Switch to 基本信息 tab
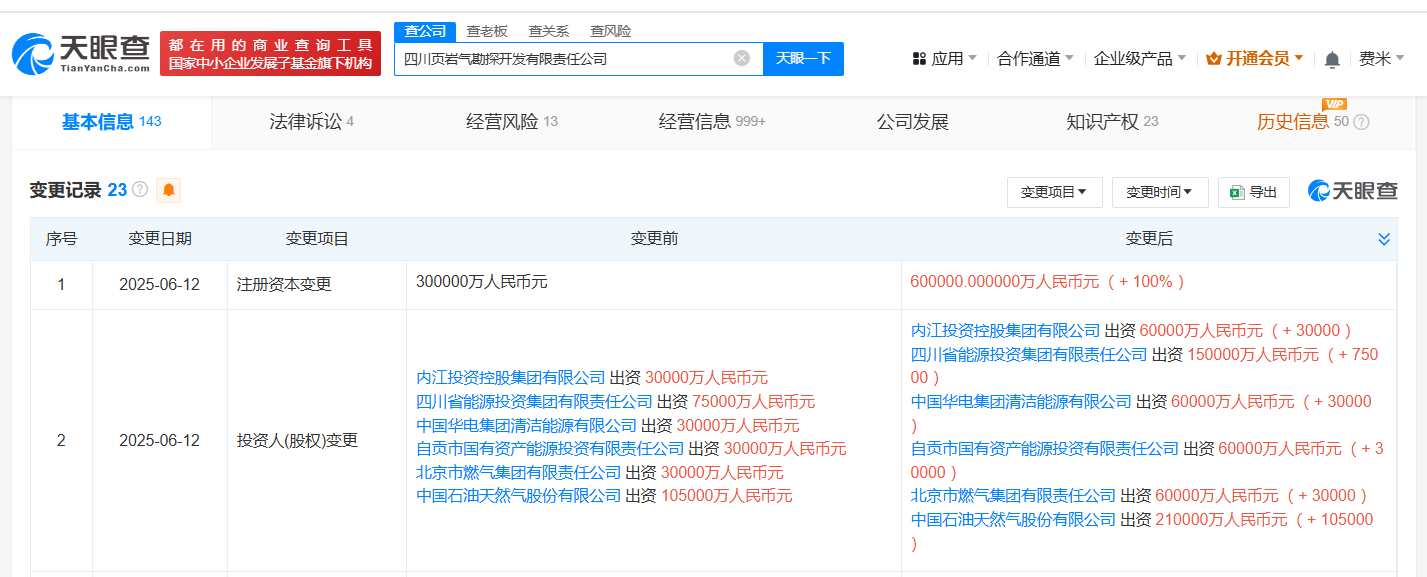1427x577 pixels. click(111, 122)
